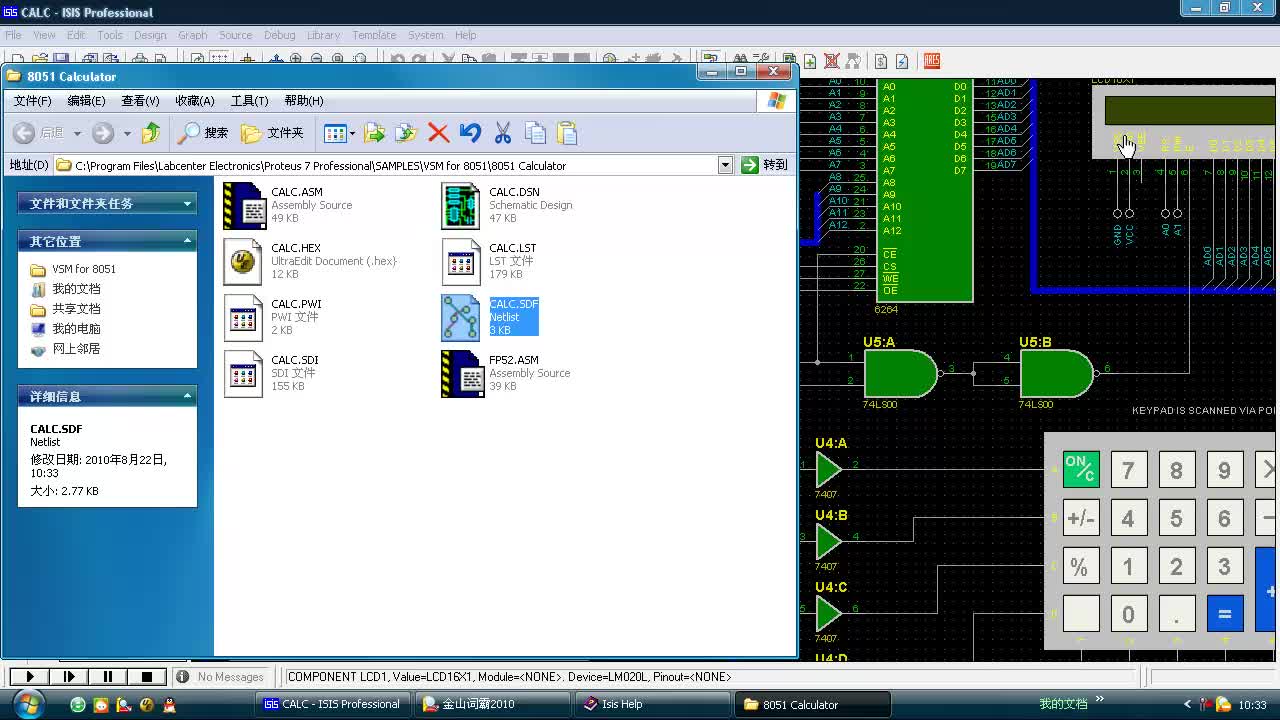Click the simulation Step button
The image size is (1280, 720).
(69, 677)
